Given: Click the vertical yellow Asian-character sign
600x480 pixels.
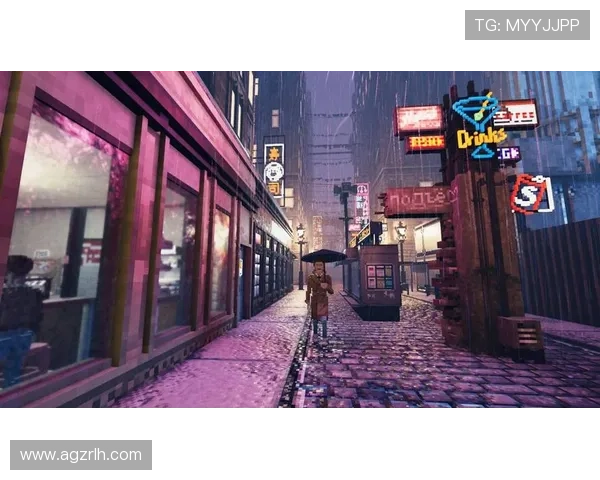Looking at the screenshot, I should tap(274, 171).
